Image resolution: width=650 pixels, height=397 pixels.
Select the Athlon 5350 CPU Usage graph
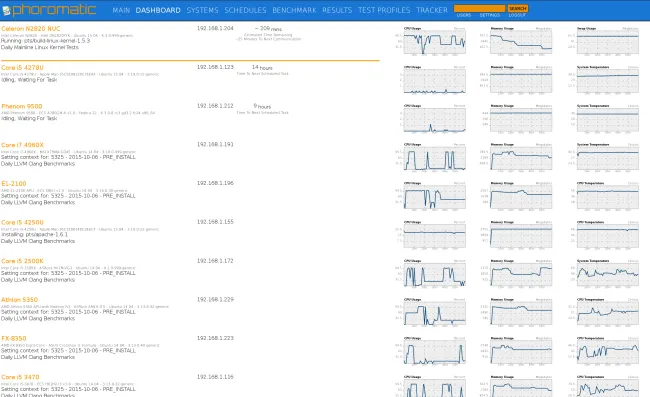[430, 312]
